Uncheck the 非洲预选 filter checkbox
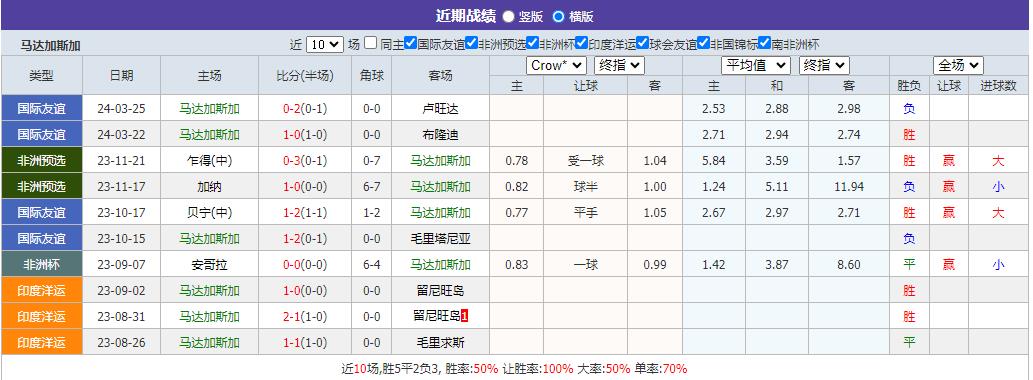1033x380 pixels. 471,43
